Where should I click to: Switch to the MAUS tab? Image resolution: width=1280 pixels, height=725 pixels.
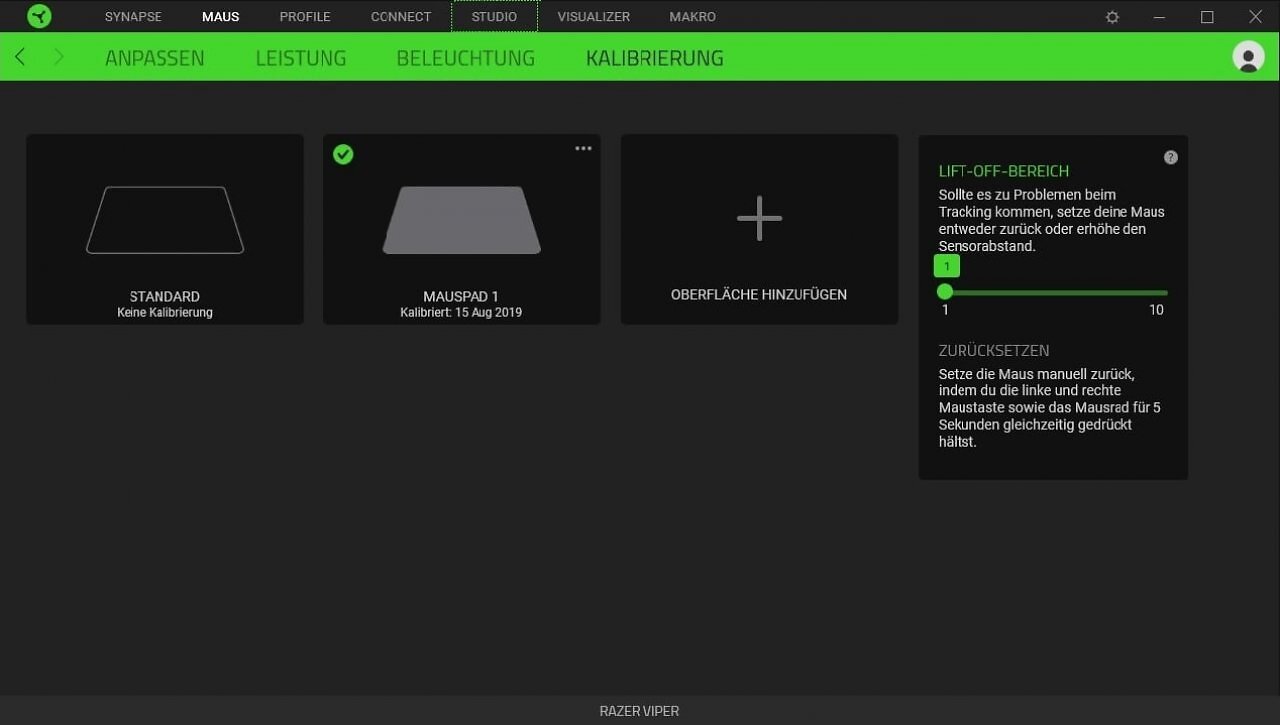coord(220,17)
